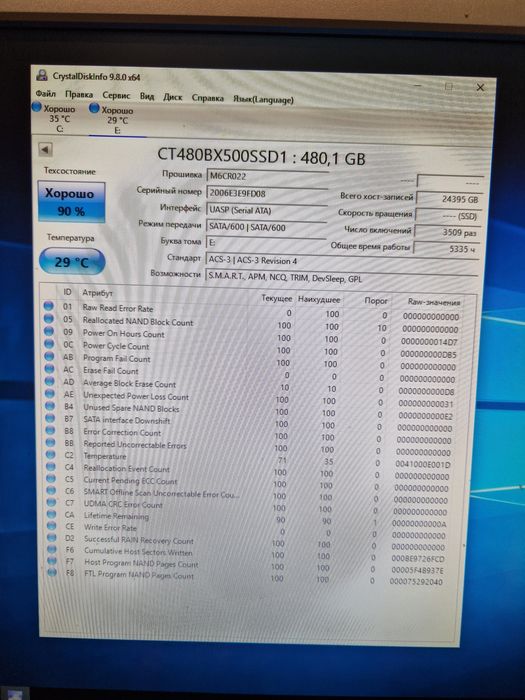Click the status icon for Raw Read Error Rate
525x700 pixels.
click(49, 306)
